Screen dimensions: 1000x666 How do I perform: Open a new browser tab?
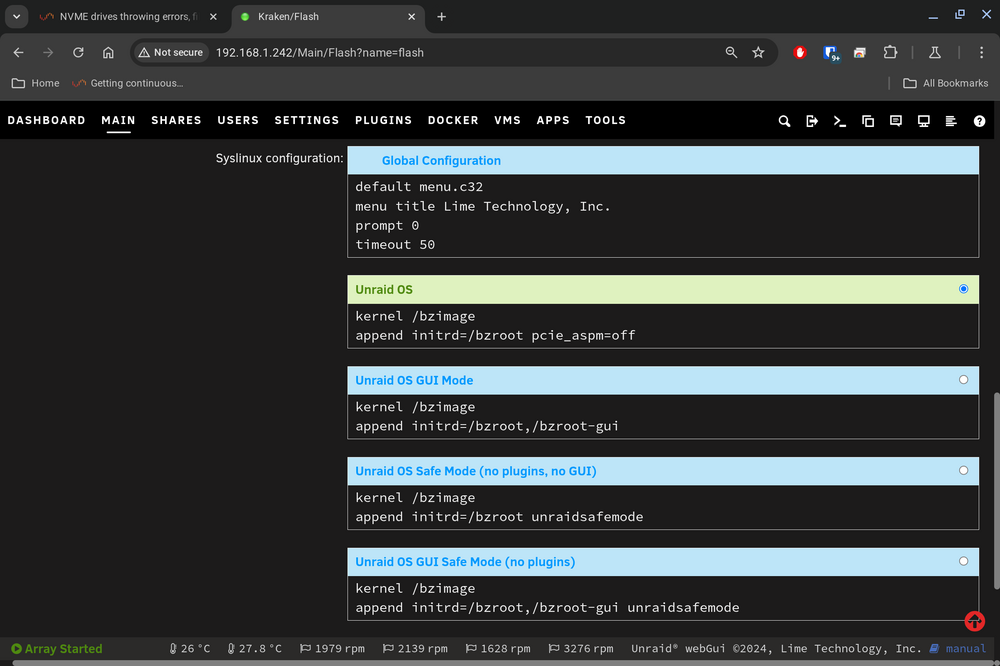tap(441, 17)
